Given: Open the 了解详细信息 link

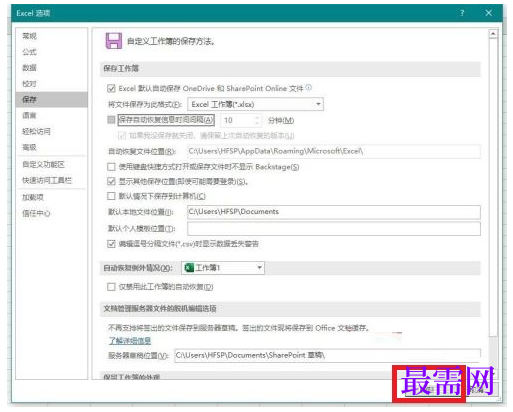Looking at the screenshot, I should 130,340.
